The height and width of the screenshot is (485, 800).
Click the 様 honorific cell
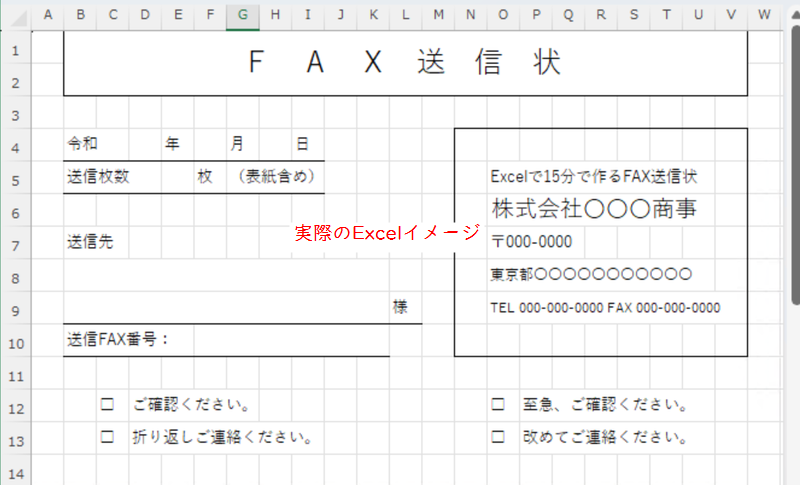[400, 307]
